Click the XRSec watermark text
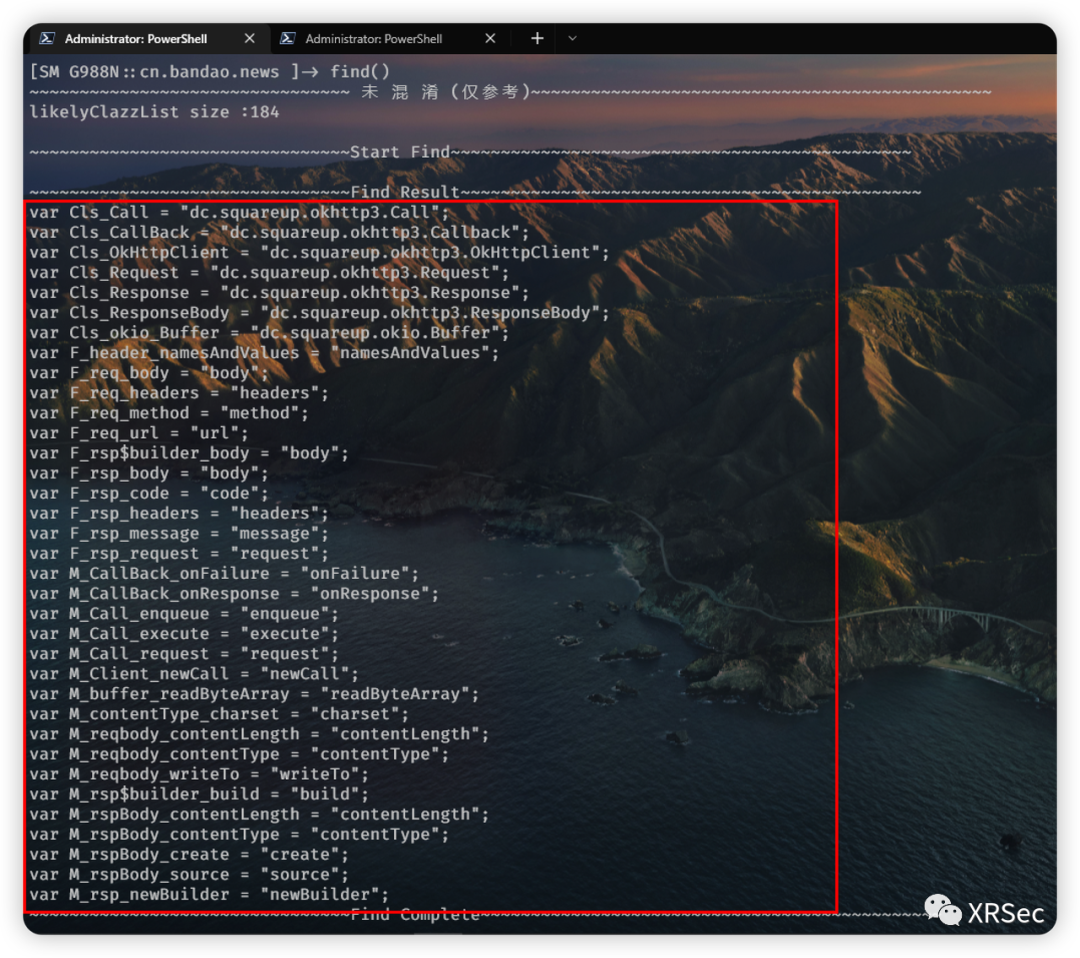This screenshot has width=1080, height=958. point(1005,912)
